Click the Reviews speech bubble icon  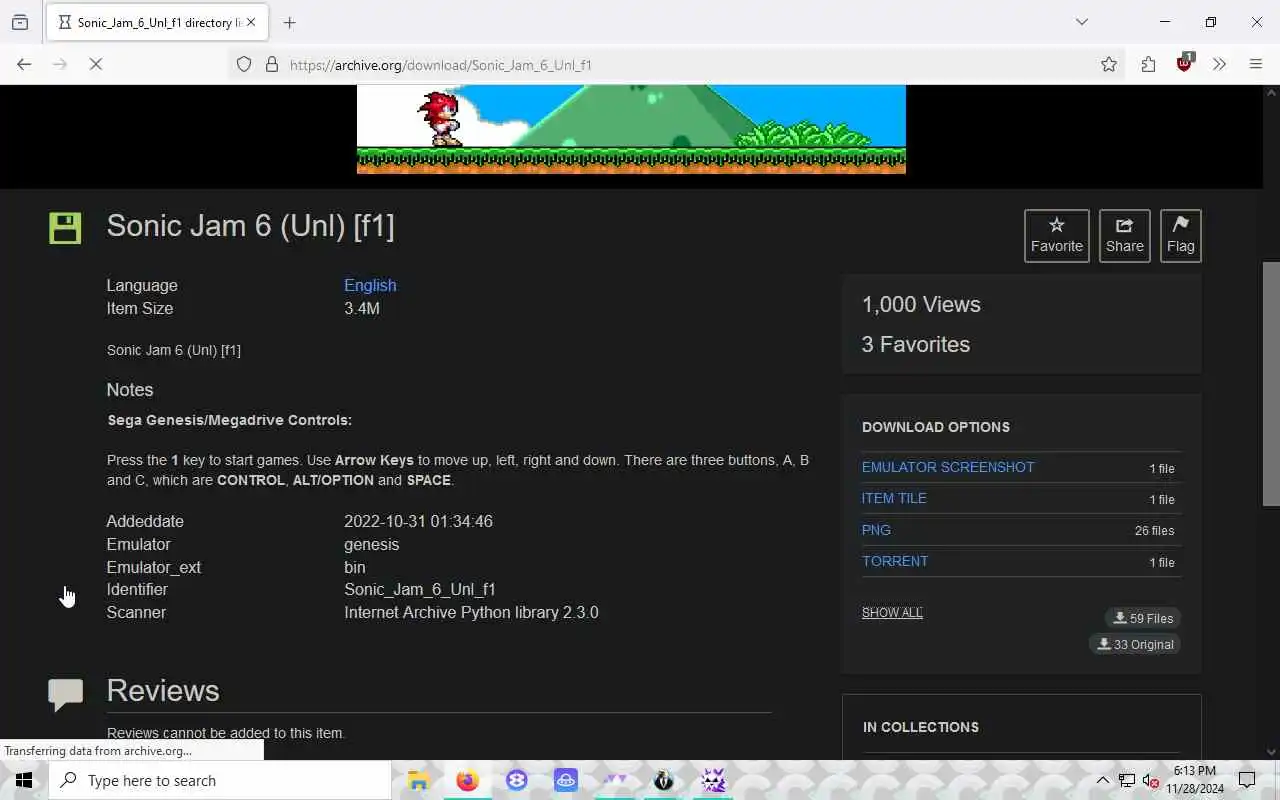[65, 694]
